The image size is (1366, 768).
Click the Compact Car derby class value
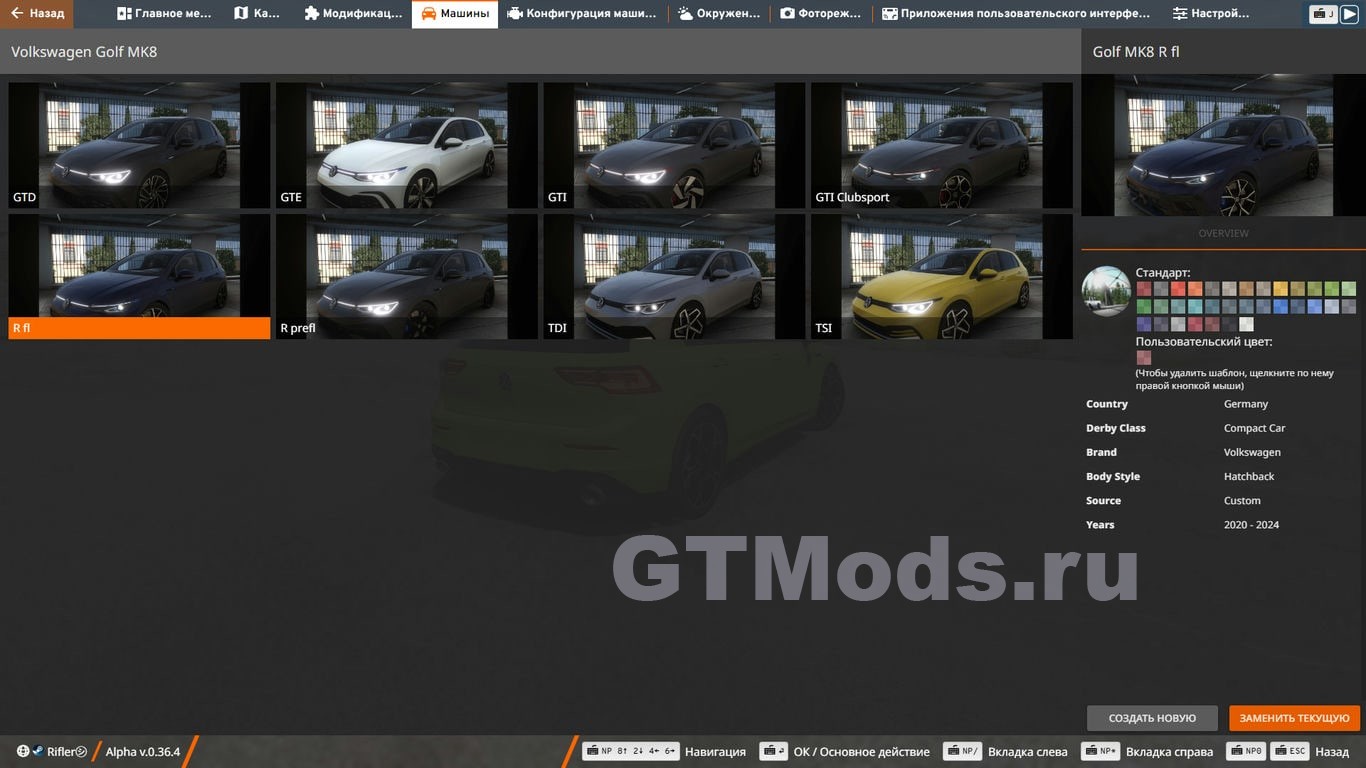click(x=1254, y=428)
